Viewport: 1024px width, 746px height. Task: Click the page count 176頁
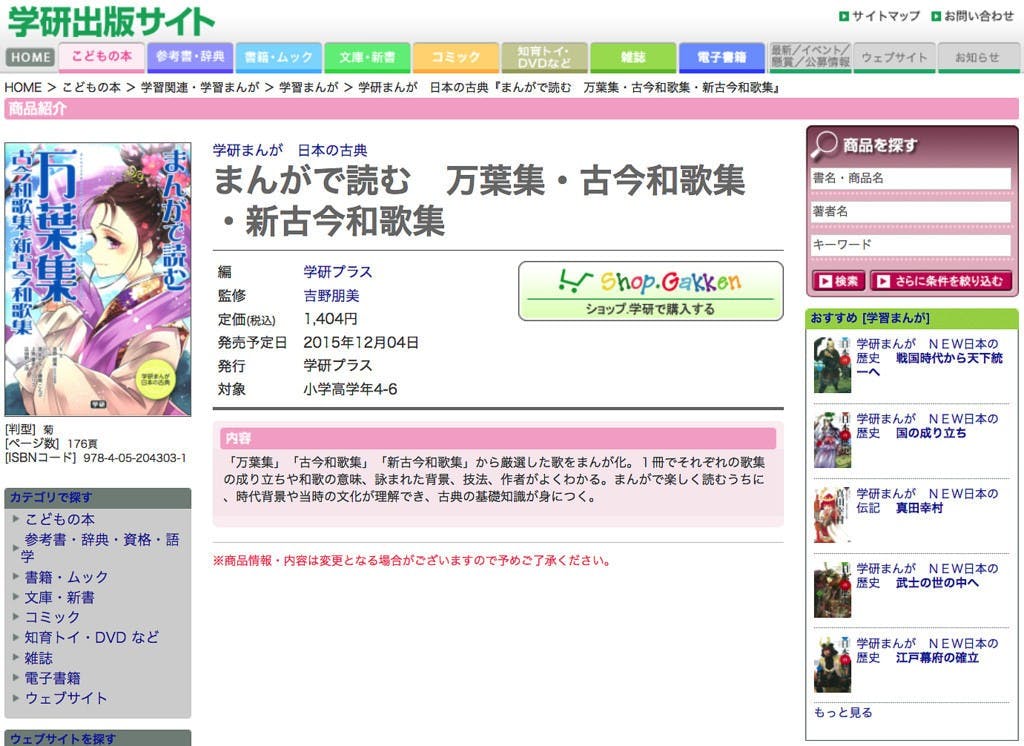coord(82,444)
